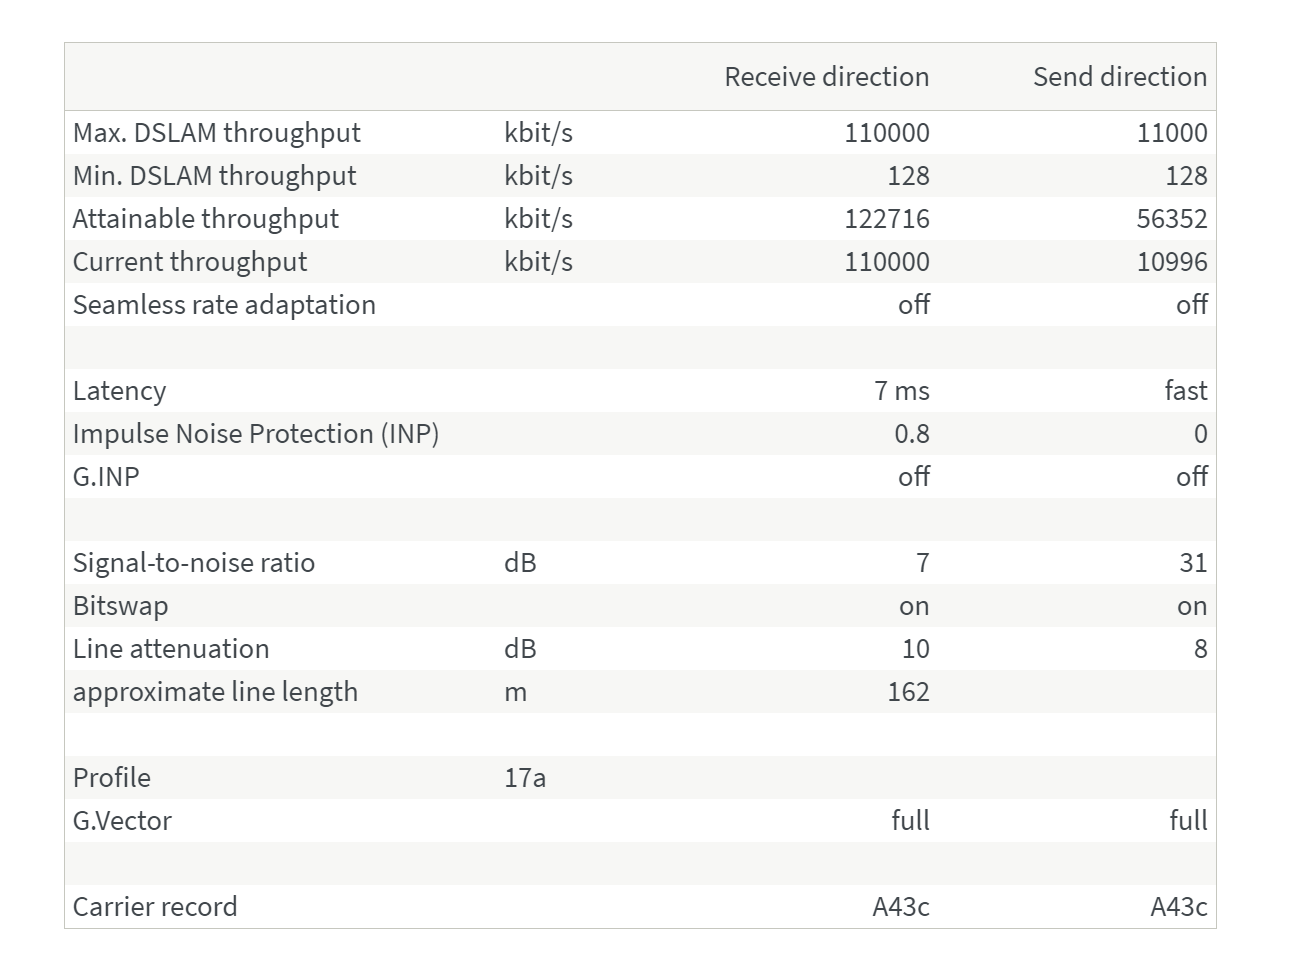The height and width of the screenshot is (978, 1293).
Task: Click Latency receive value 7 ms
Action: coord(902,391)
